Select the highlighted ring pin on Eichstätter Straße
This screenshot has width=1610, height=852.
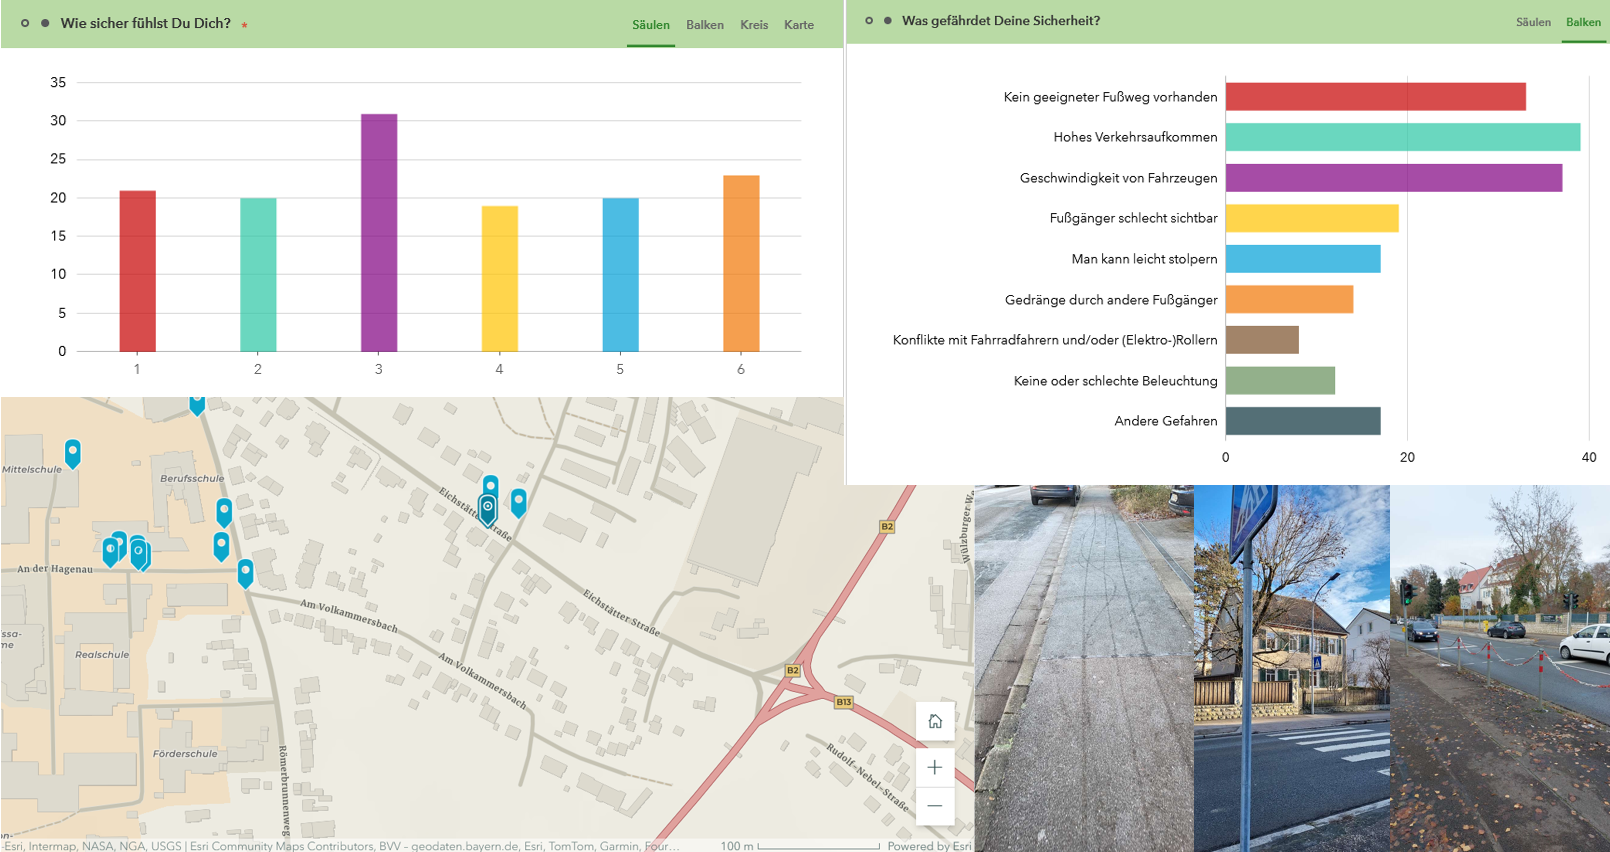(487, 509)
